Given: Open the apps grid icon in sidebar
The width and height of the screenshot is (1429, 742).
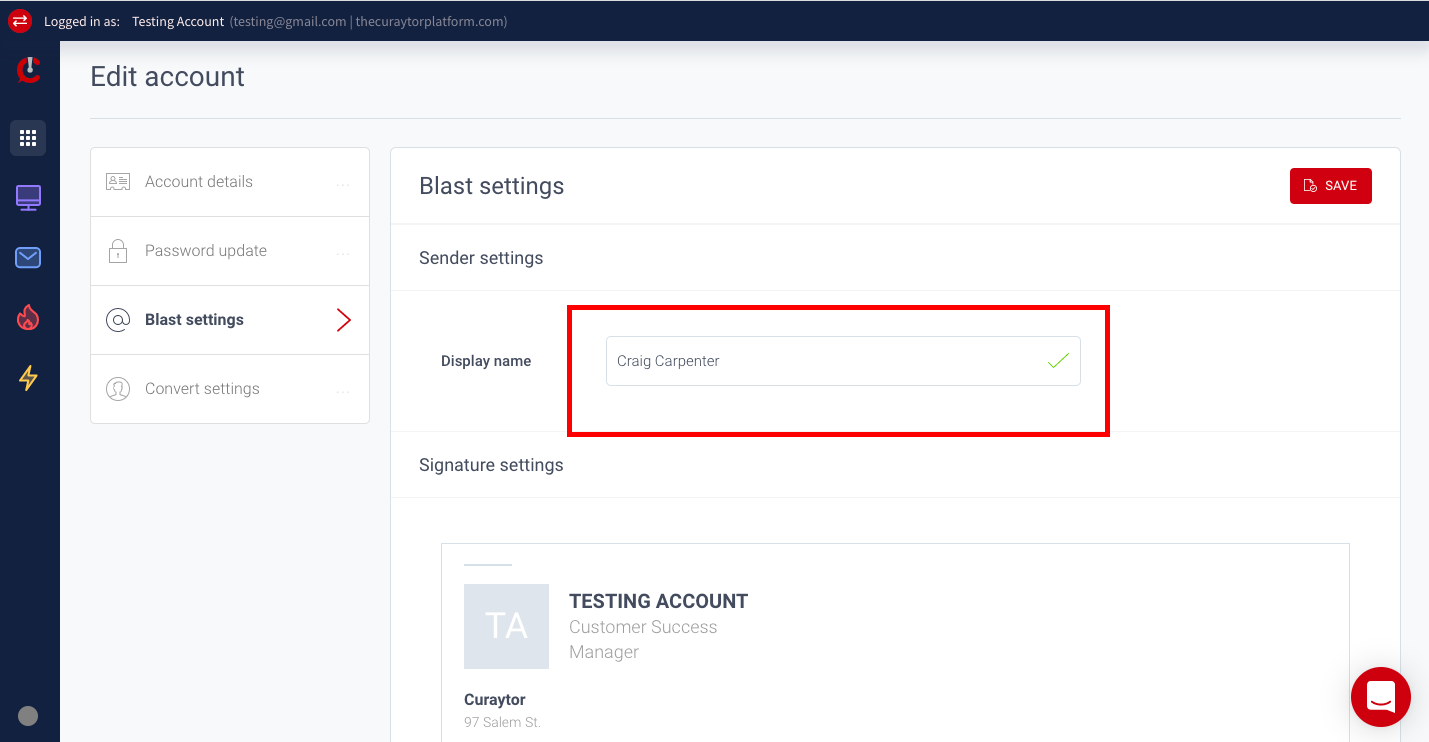Looking at the screenshot, I should [x=28, y=138].
